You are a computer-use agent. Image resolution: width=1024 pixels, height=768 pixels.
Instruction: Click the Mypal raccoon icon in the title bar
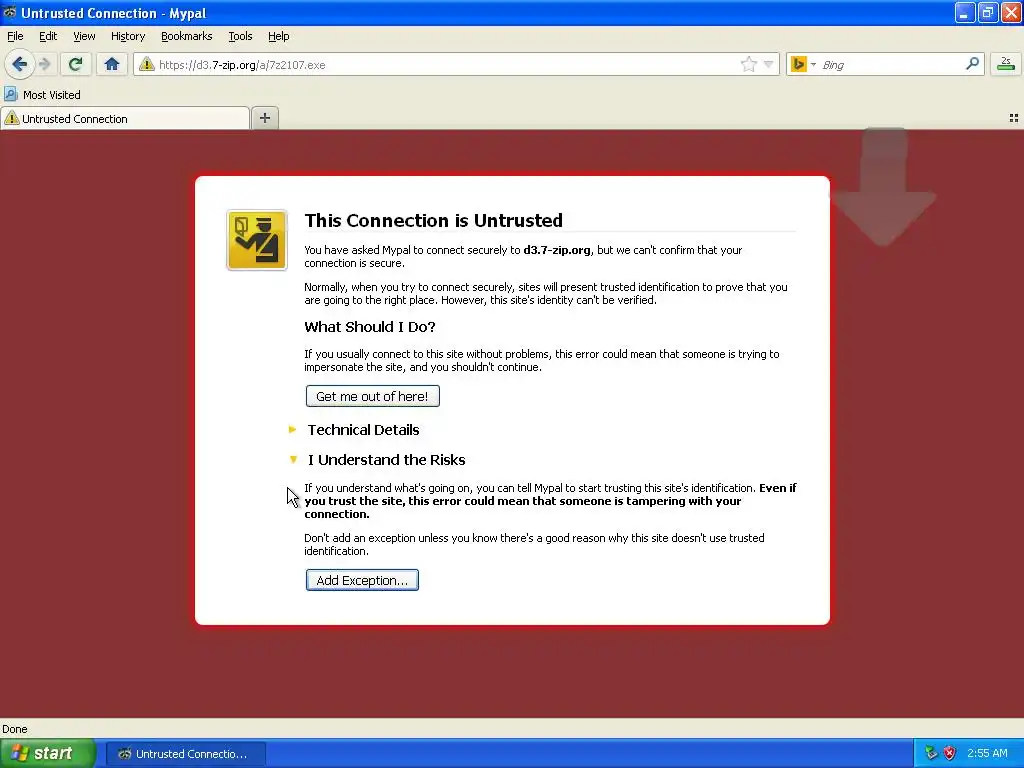coord(10,12)
